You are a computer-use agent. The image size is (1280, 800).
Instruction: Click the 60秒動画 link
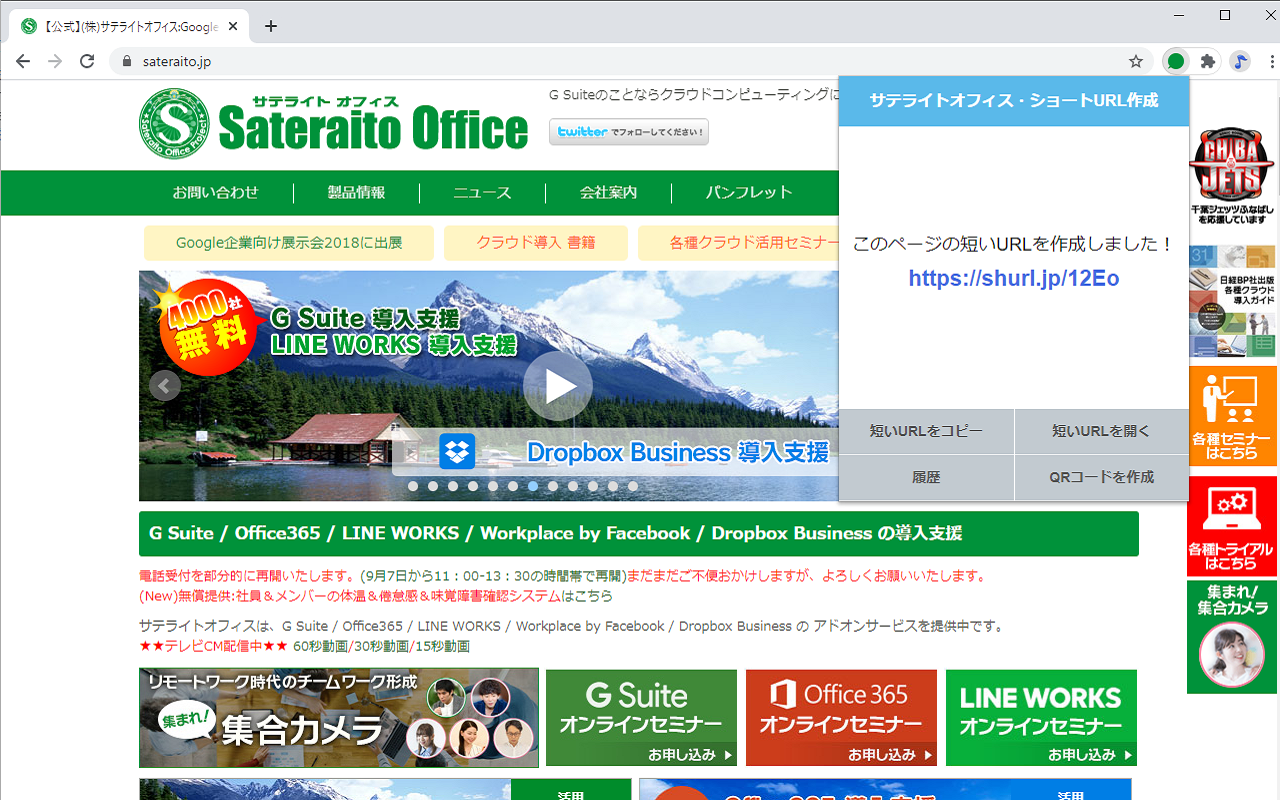(x=318, y=646)
